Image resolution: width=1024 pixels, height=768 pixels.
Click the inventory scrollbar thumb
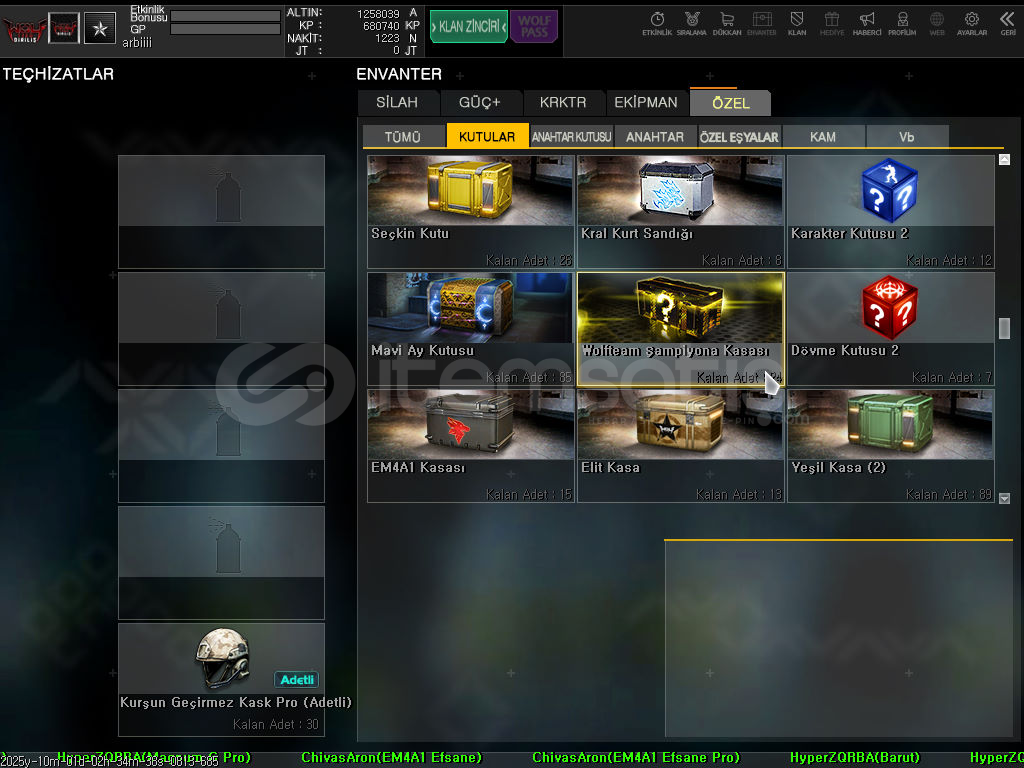pyautogui.click(x=1004, y=328)
